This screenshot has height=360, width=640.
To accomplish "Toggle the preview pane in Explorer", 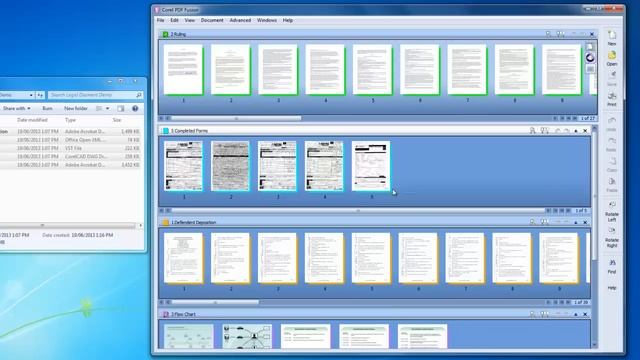I will point(121,109).
